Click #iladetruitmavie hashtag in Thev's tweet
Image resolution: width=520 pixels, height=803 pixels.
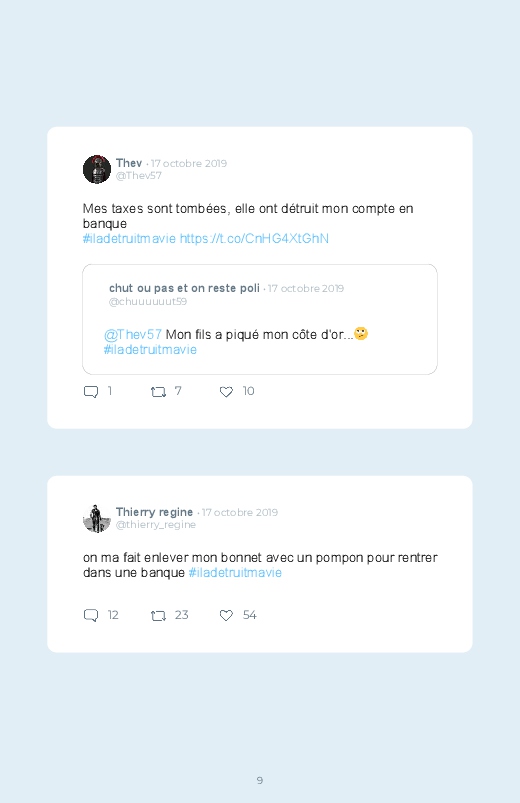pos(129,239)
